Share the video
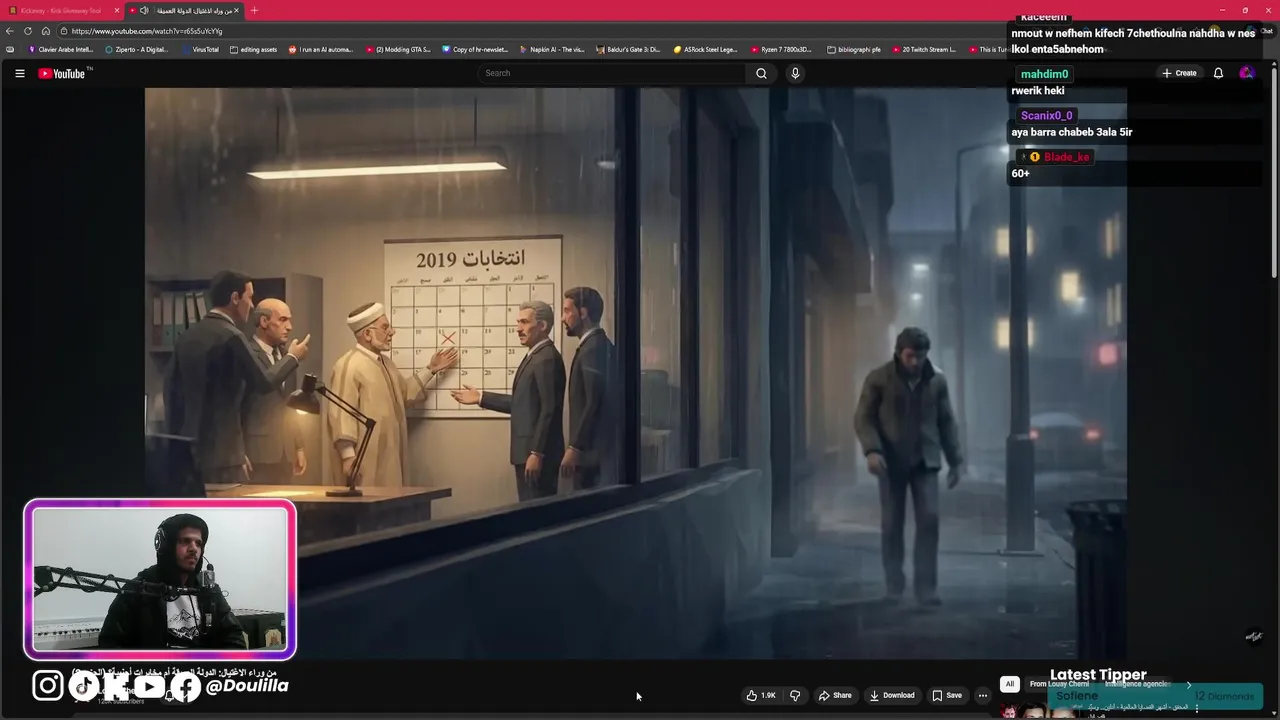Image resolution: width=1280 pixels, height=720 pixels. pyautogui.click(x=835, y=695)
